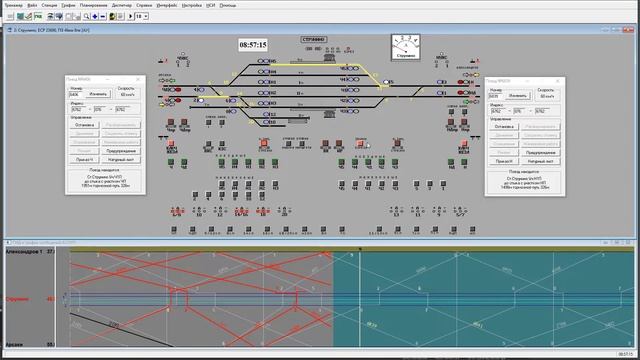Open the simulation speed combo box
640x360 pixels.
click(142, 16)
